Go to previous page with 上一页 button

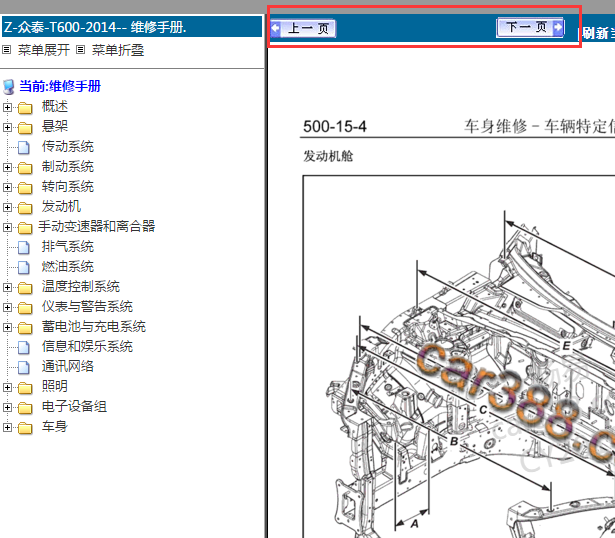point(303,29)
